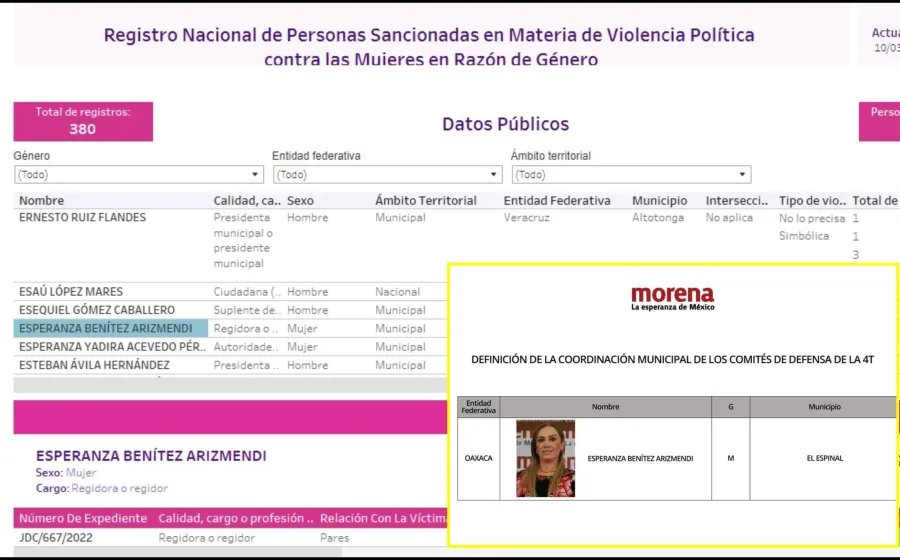
Task: Select highlighted ESPERANZA BENÍTEZ ARIZMENDI row
Action: coord(111,328)
